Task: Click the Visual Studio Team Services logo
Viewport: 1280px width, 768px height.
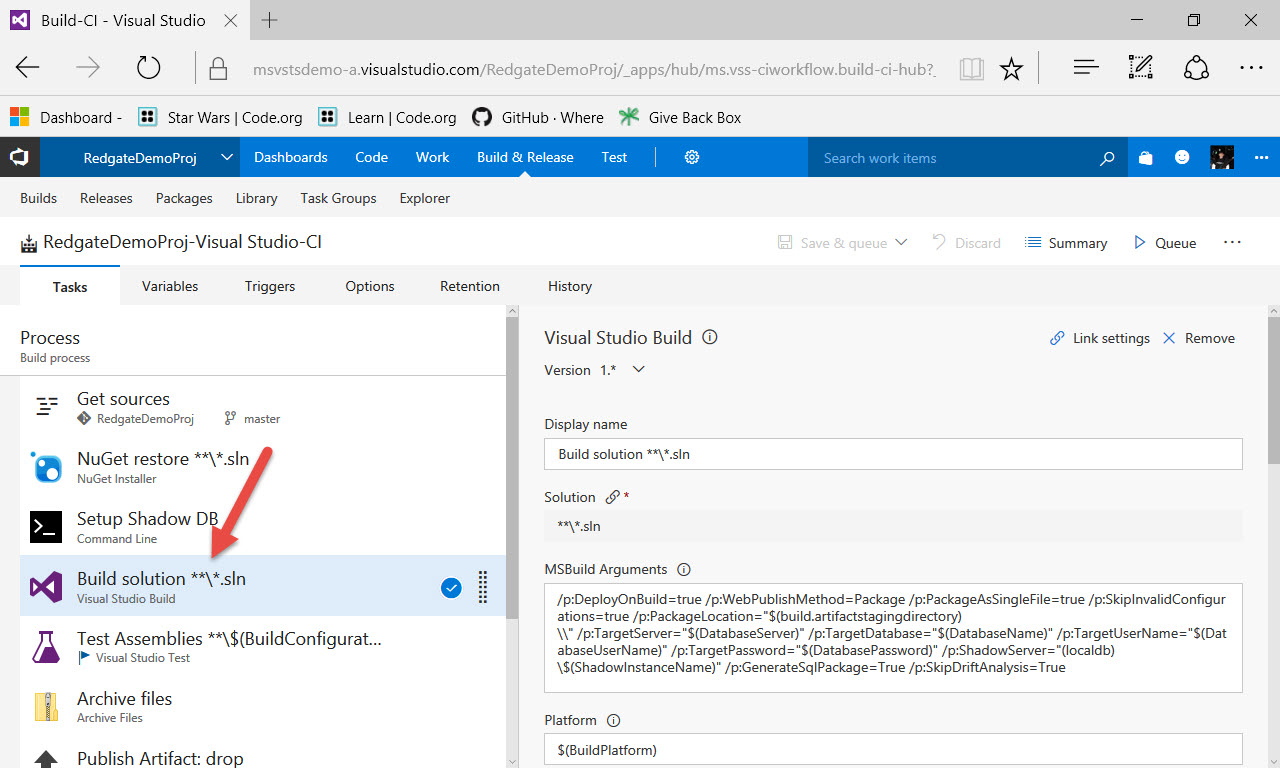Action: point(19,157)
